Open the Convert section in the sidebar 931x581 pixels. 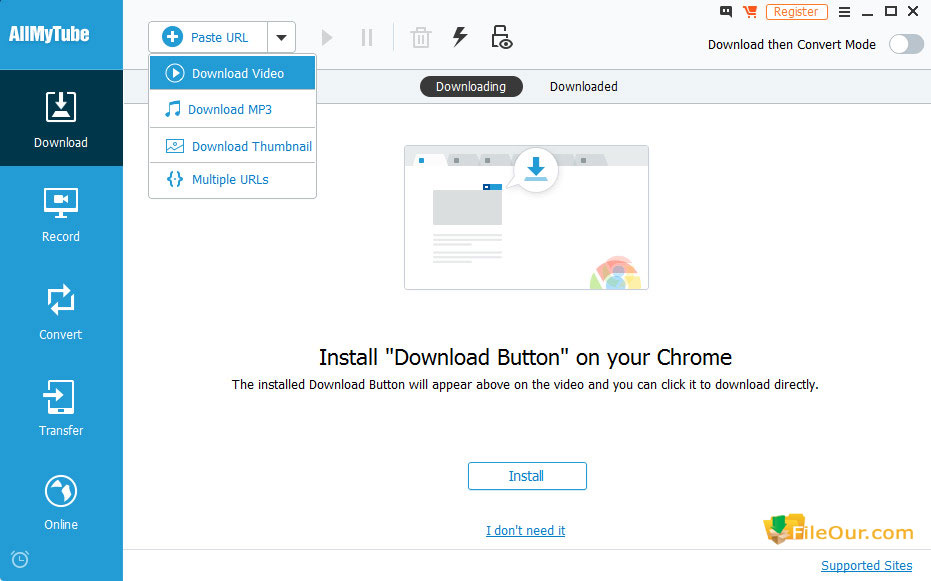click(61, 313)
